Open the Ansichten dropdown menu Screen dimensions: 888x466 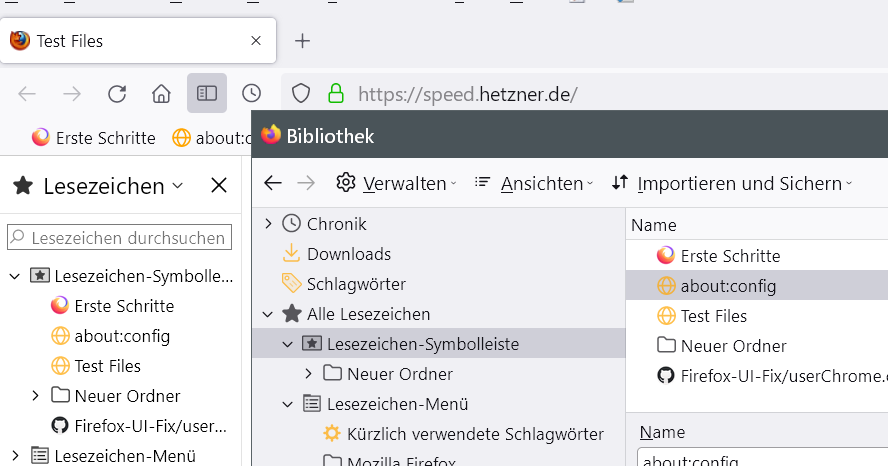point(535,183)
